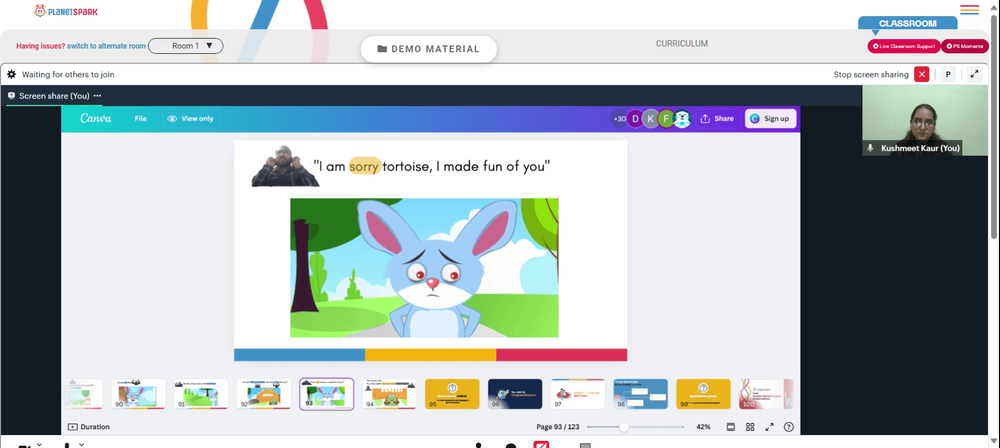Image resolution: width=1000 pixels, height=448 pixels.
Task: Click the polar bear collaborator avatar
Action: click(x=682, y=119)
